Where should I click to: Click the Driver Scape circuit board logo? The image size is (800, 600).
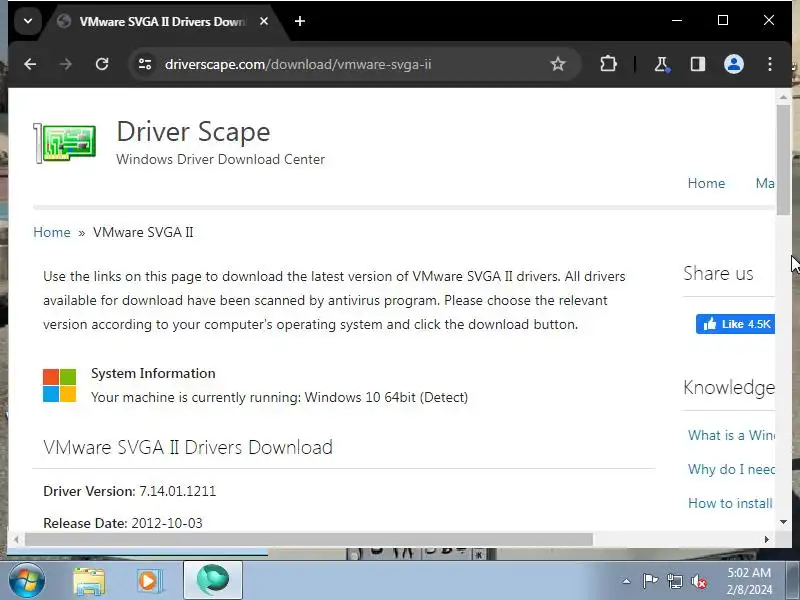point(65,143)
